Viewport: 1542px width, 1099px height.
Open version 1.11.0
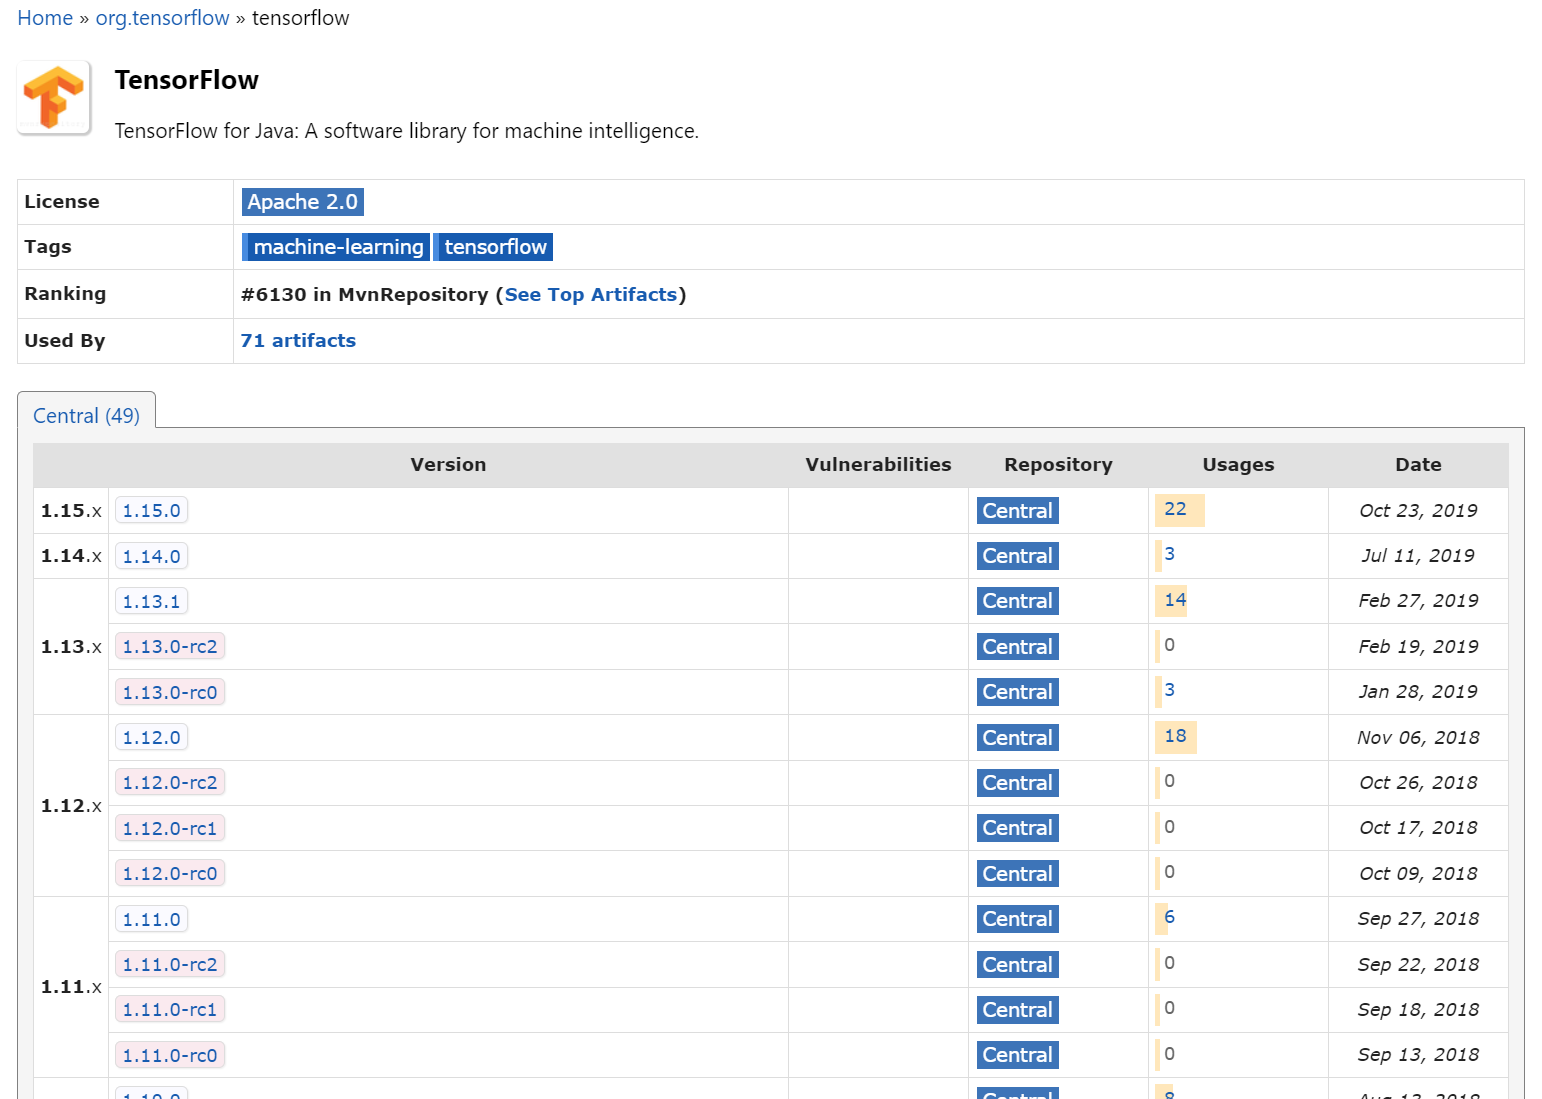[151, 919]
